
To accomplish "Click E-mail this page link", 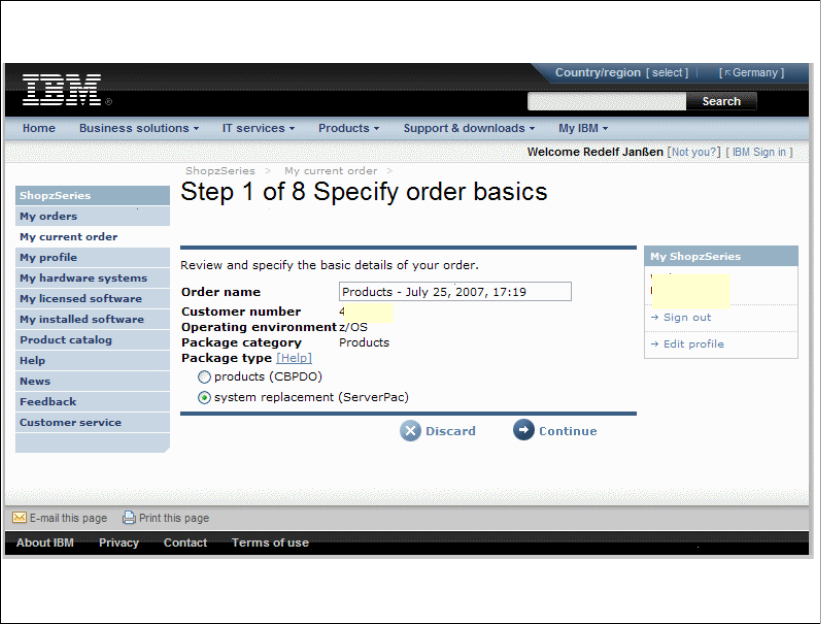I will click(x=68, y=518).
